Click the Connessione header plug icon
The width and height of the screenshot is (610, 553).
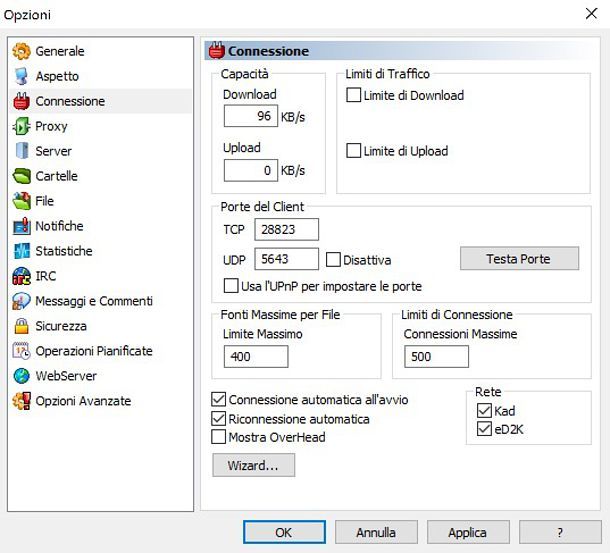tap(217, 51)
